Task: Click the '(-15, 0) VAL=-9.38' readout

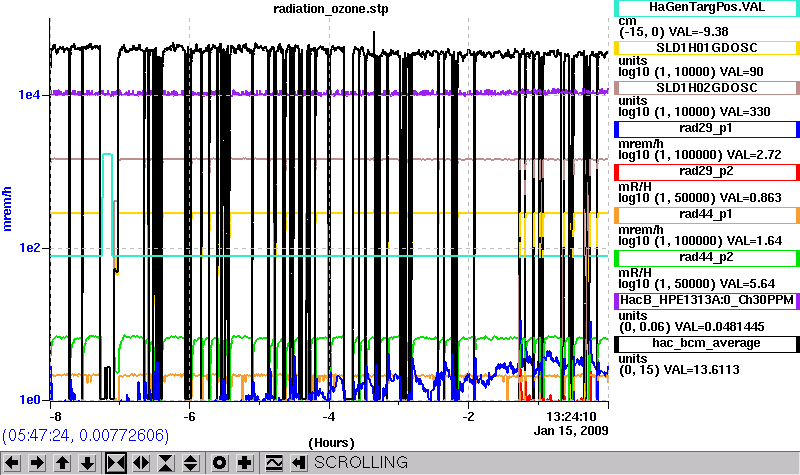Action: pyautogui.click(x=673, y=32)
